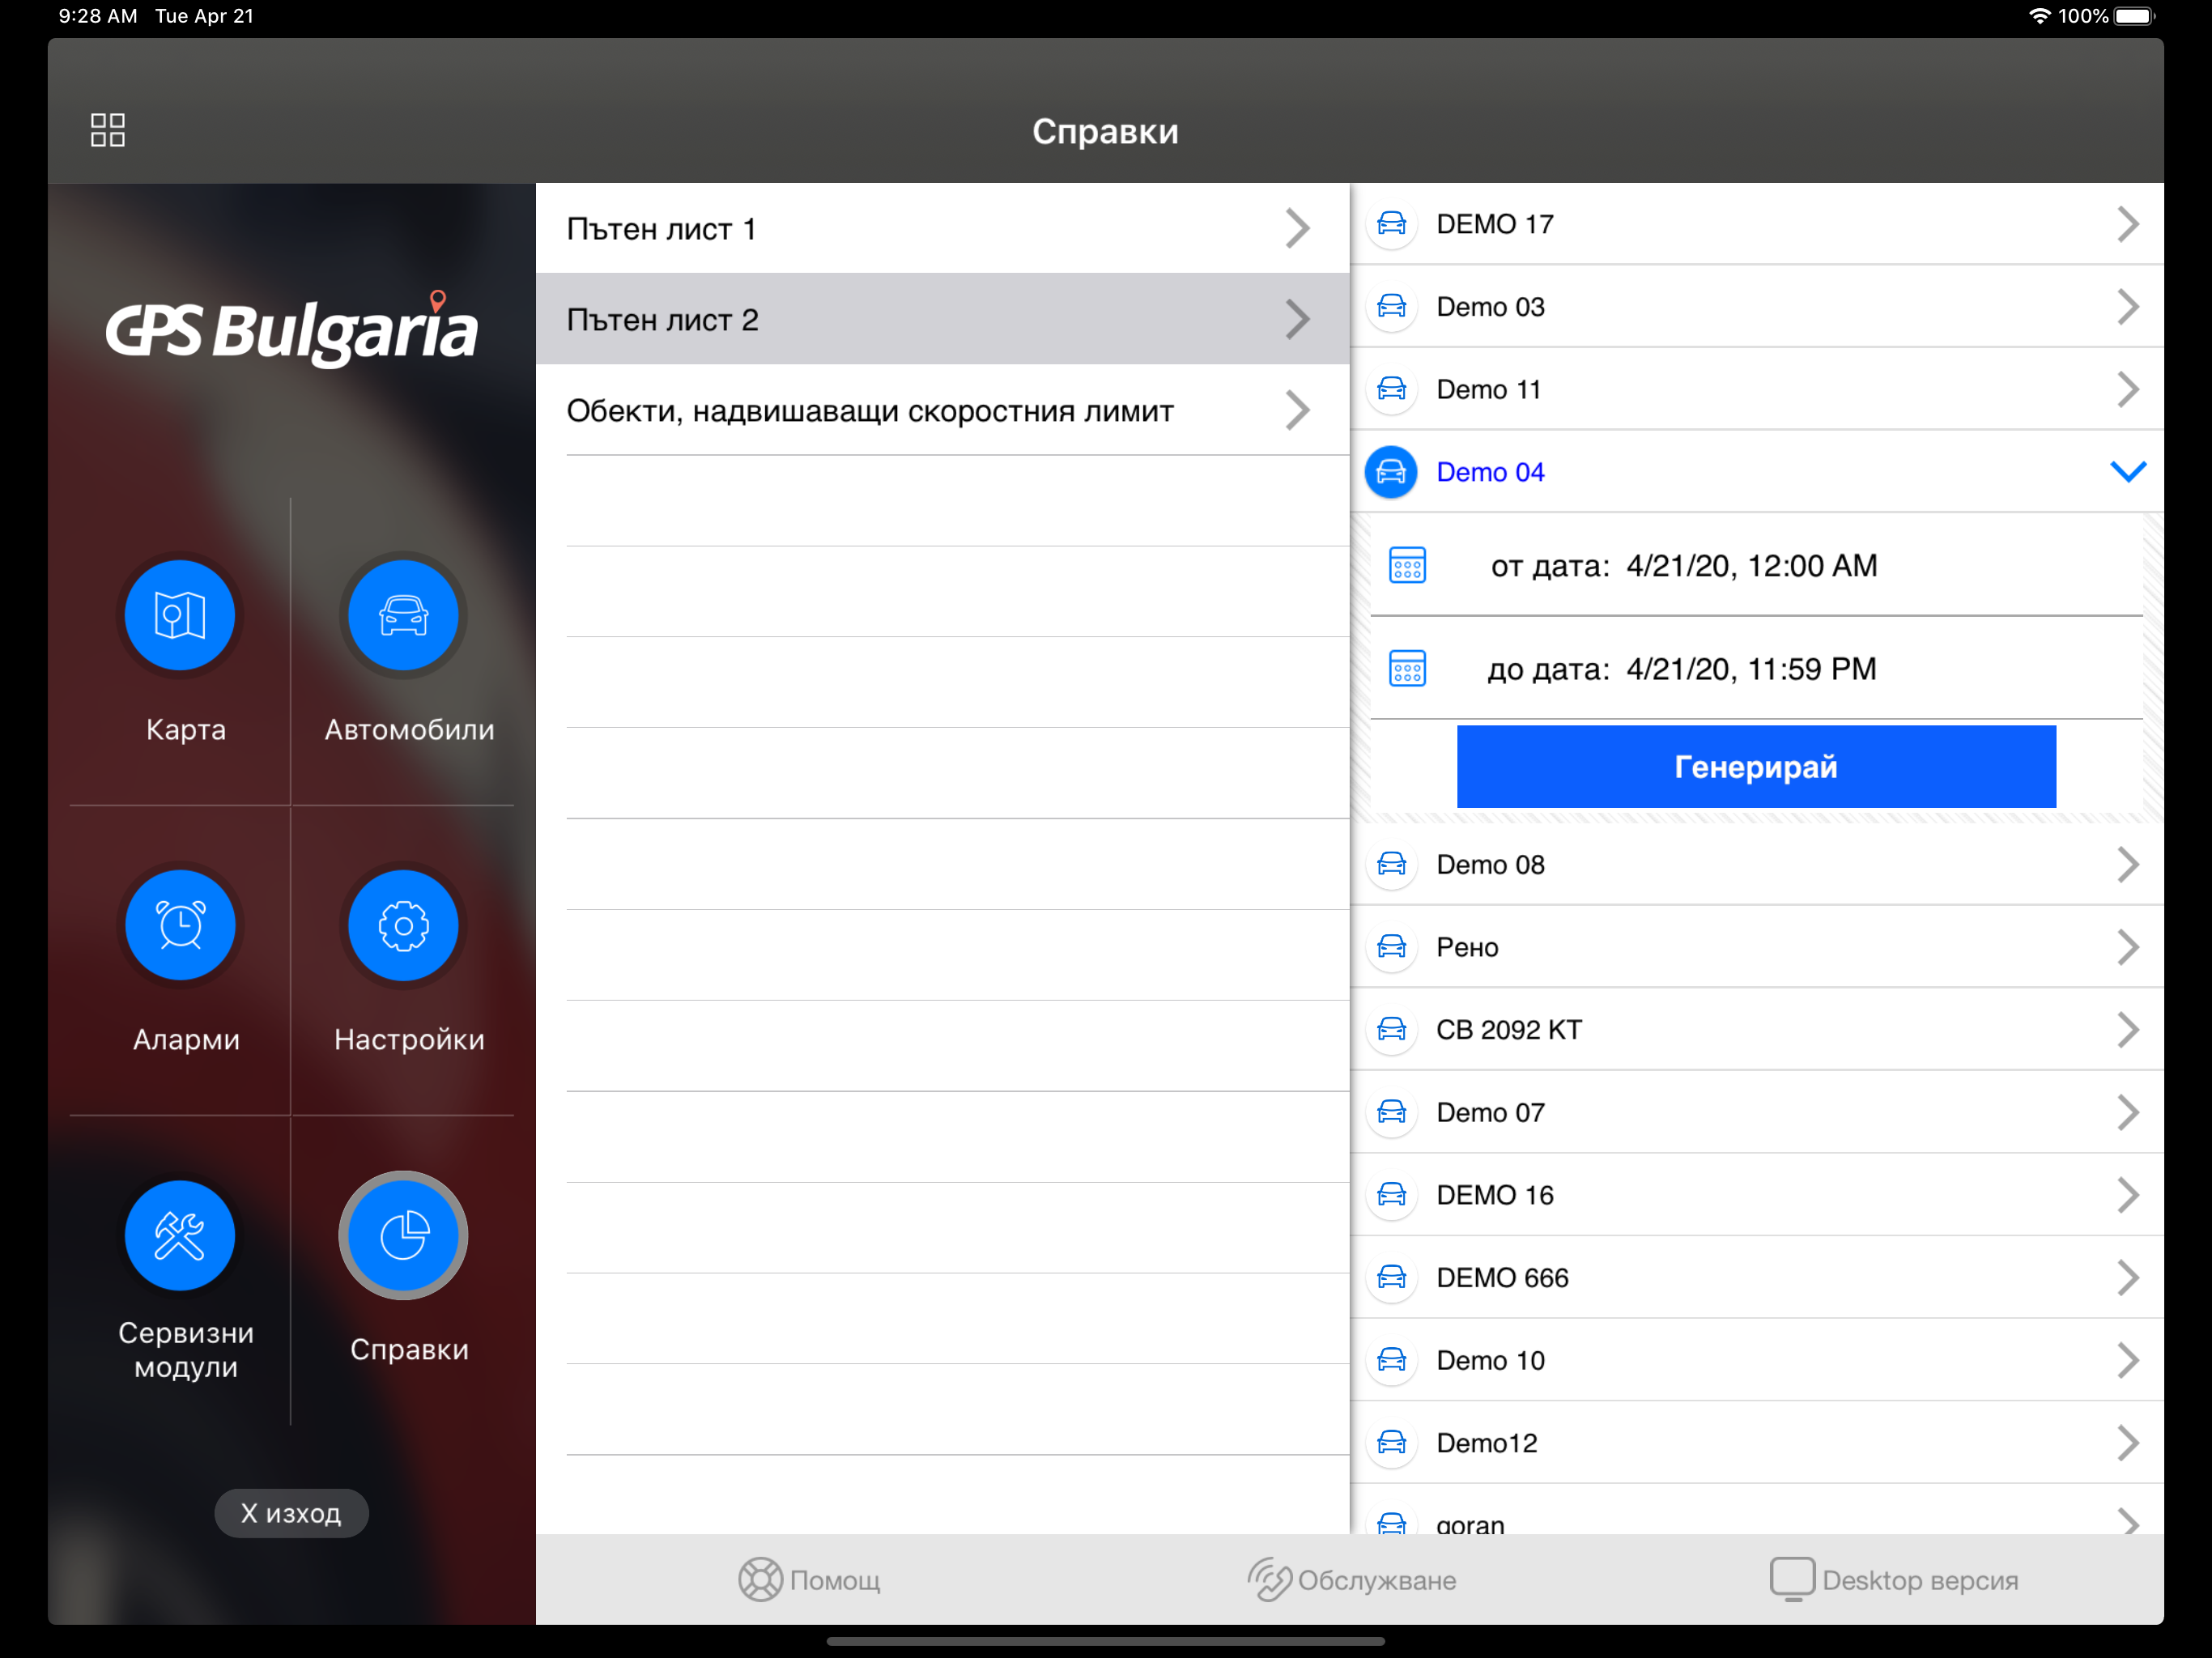This screenshot has width=2212, height=1658.
Task: Edit the до дата 4/21/20, 11:59 PM field
Action: click(1756, 669)
